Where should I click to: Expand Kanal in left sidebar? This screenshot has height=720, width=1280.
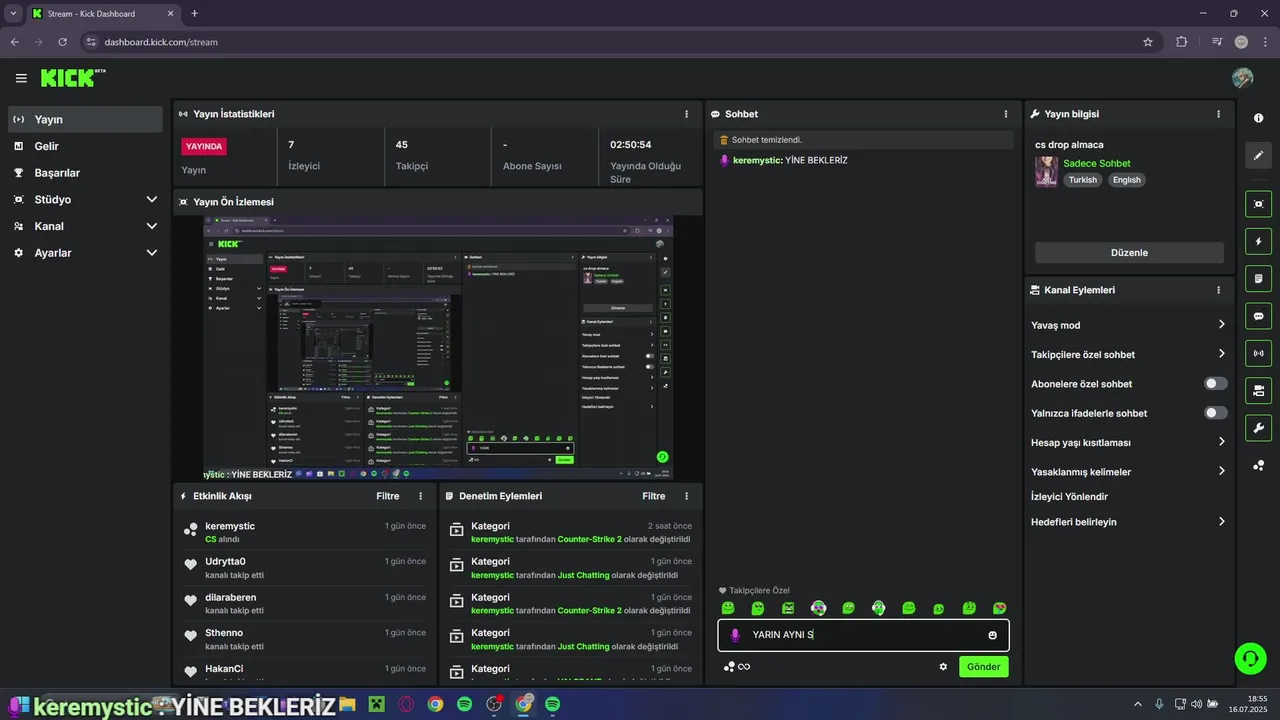85,226
